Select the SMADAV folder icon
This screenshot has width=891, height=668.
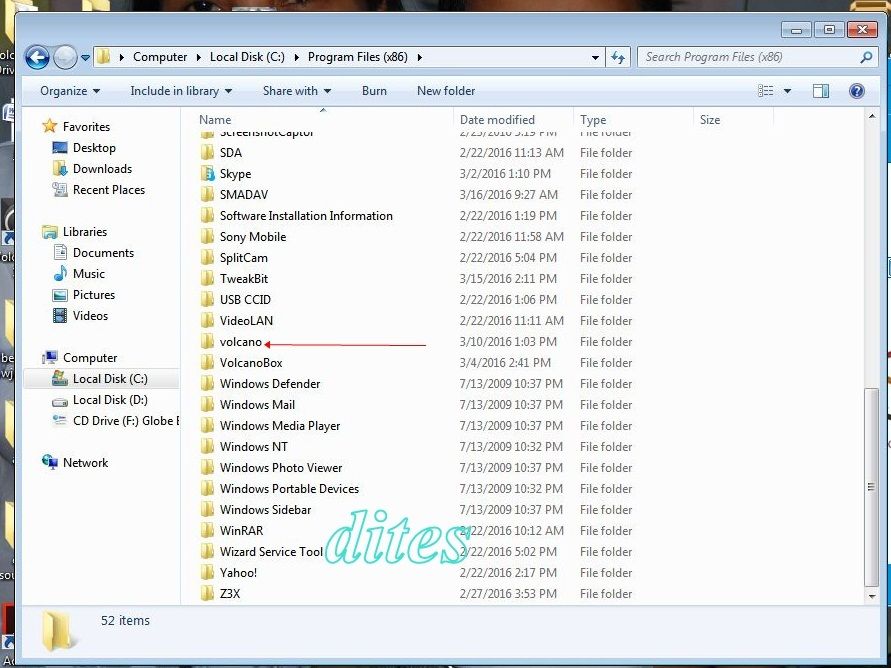(207, 195)
